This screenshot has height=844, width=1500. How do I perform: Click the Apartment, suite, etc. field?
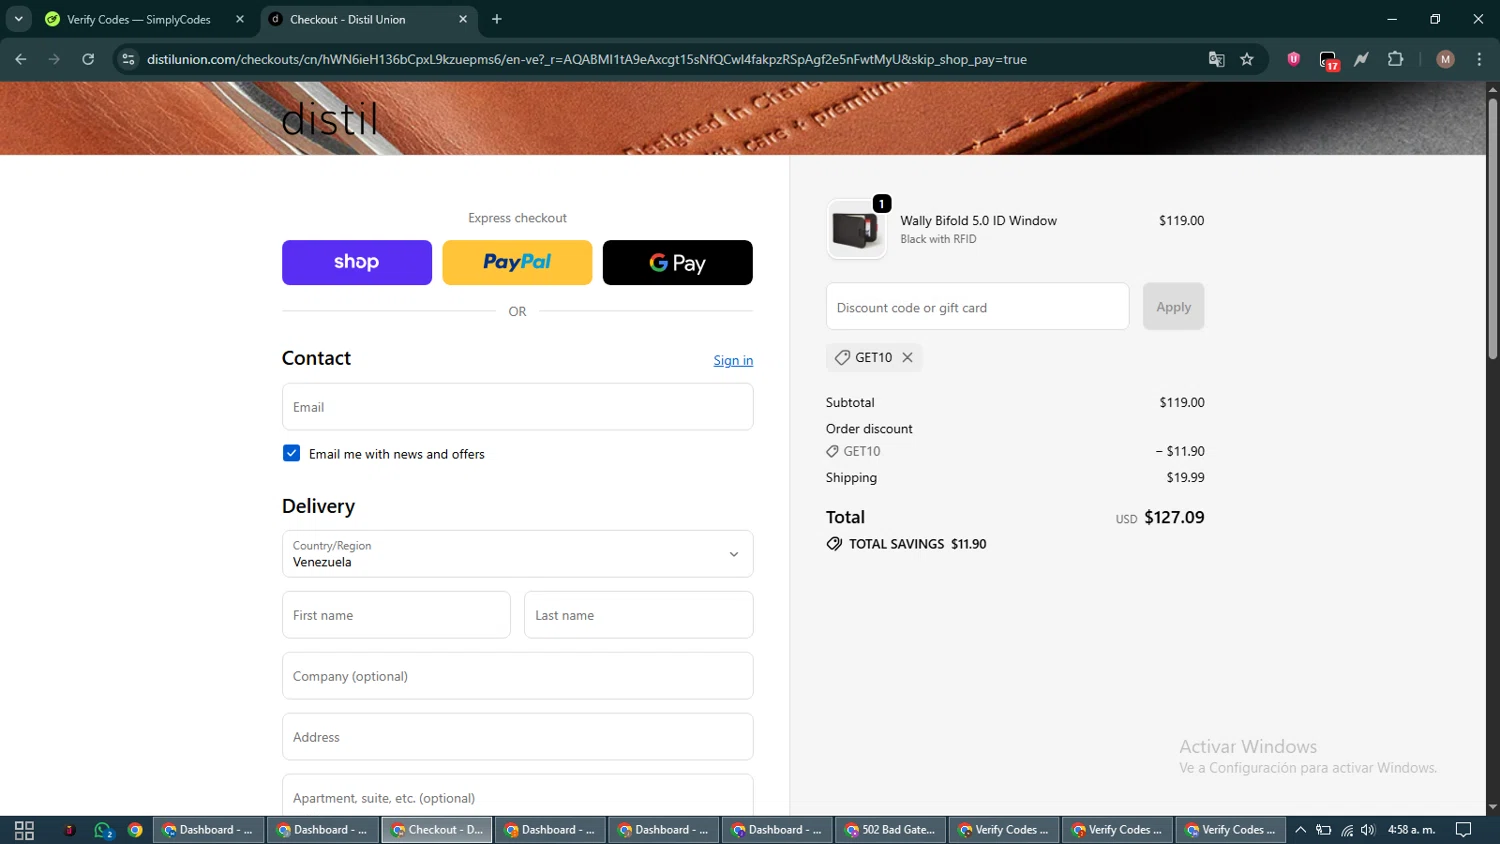(517, 795)
